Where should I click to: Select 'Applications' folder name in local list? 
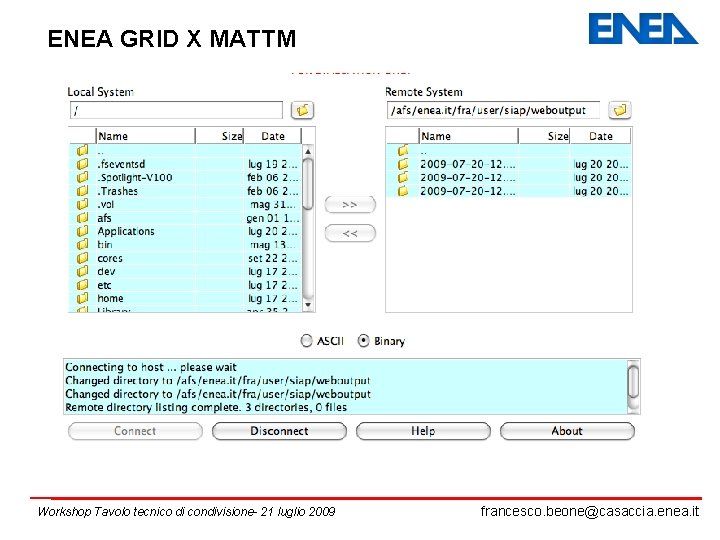pyautogui.click(x=126, y=231)
